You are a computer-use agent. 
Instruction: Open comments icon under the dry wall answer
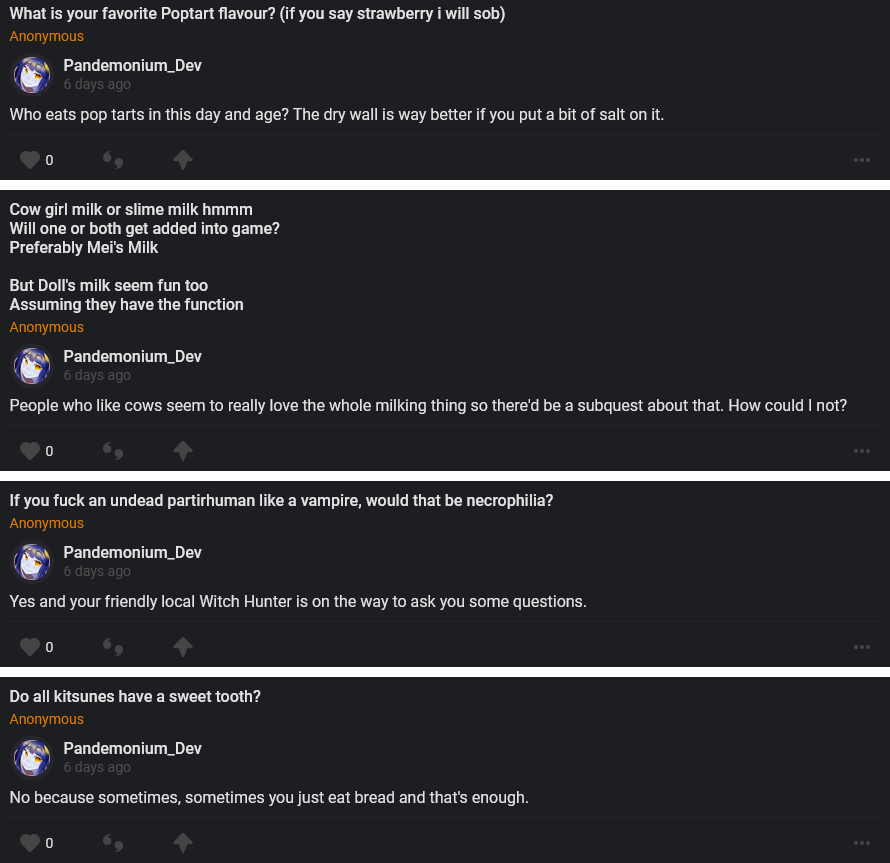113,160
